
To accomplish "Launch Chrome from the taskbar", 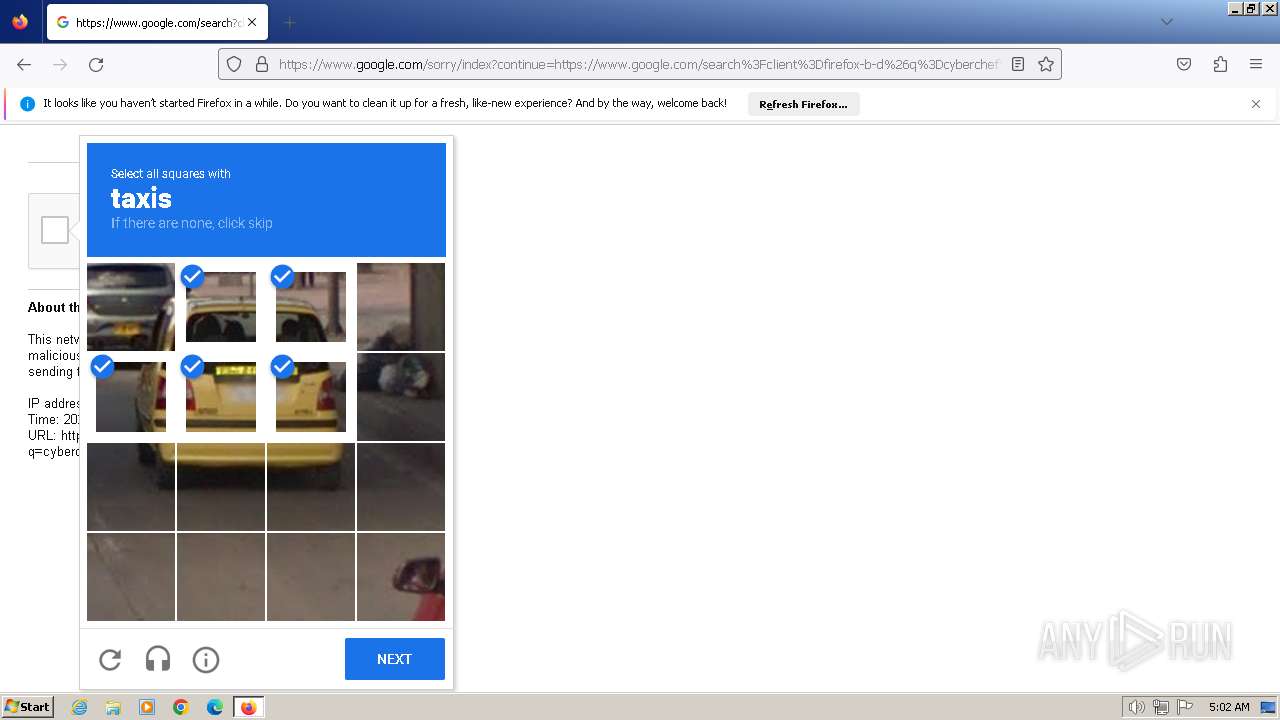I will (181, 707).
